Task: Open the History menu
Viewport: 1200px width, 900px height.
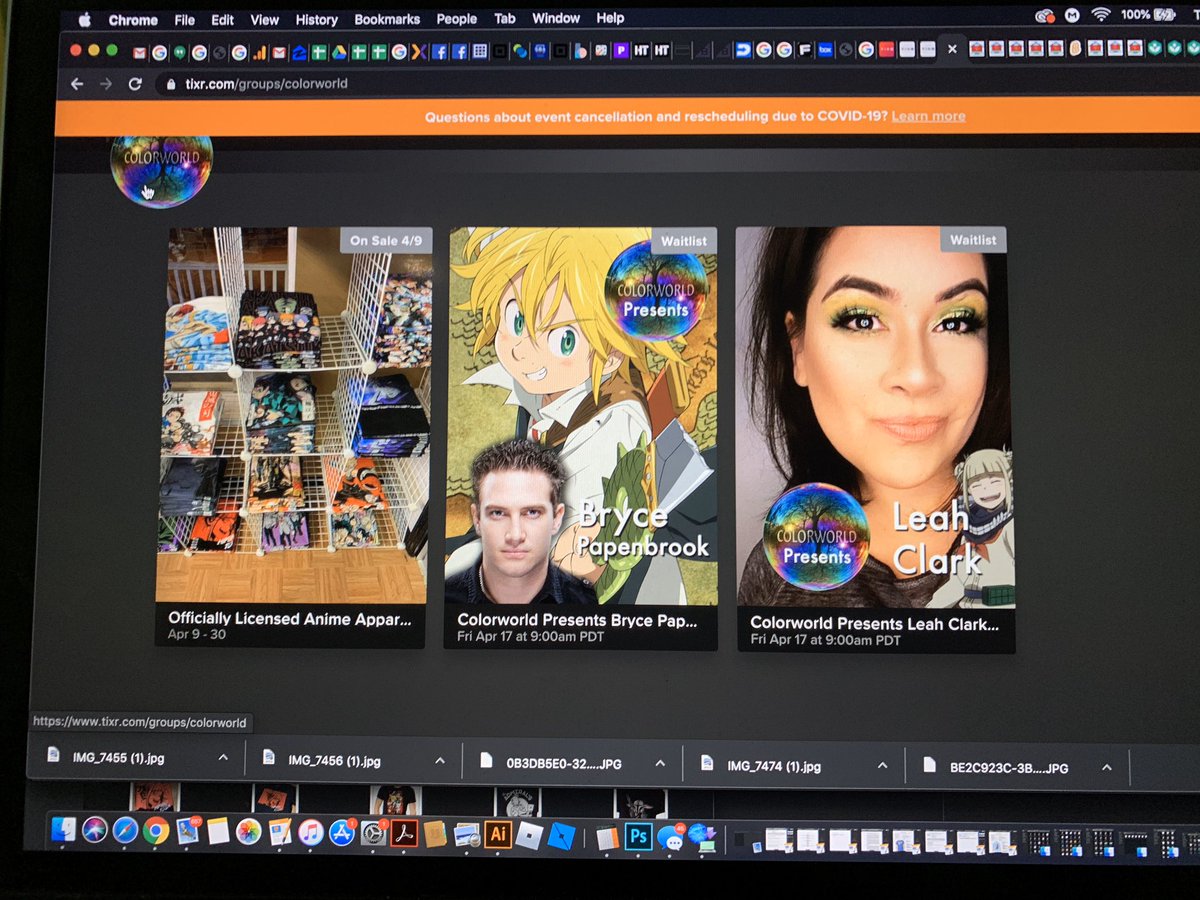Action: tap(316, 20)
